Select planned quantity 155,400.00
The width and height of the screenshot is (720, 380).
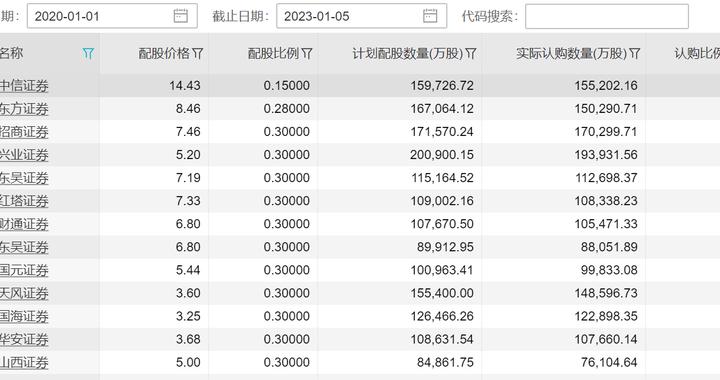[x=442, y=293]
